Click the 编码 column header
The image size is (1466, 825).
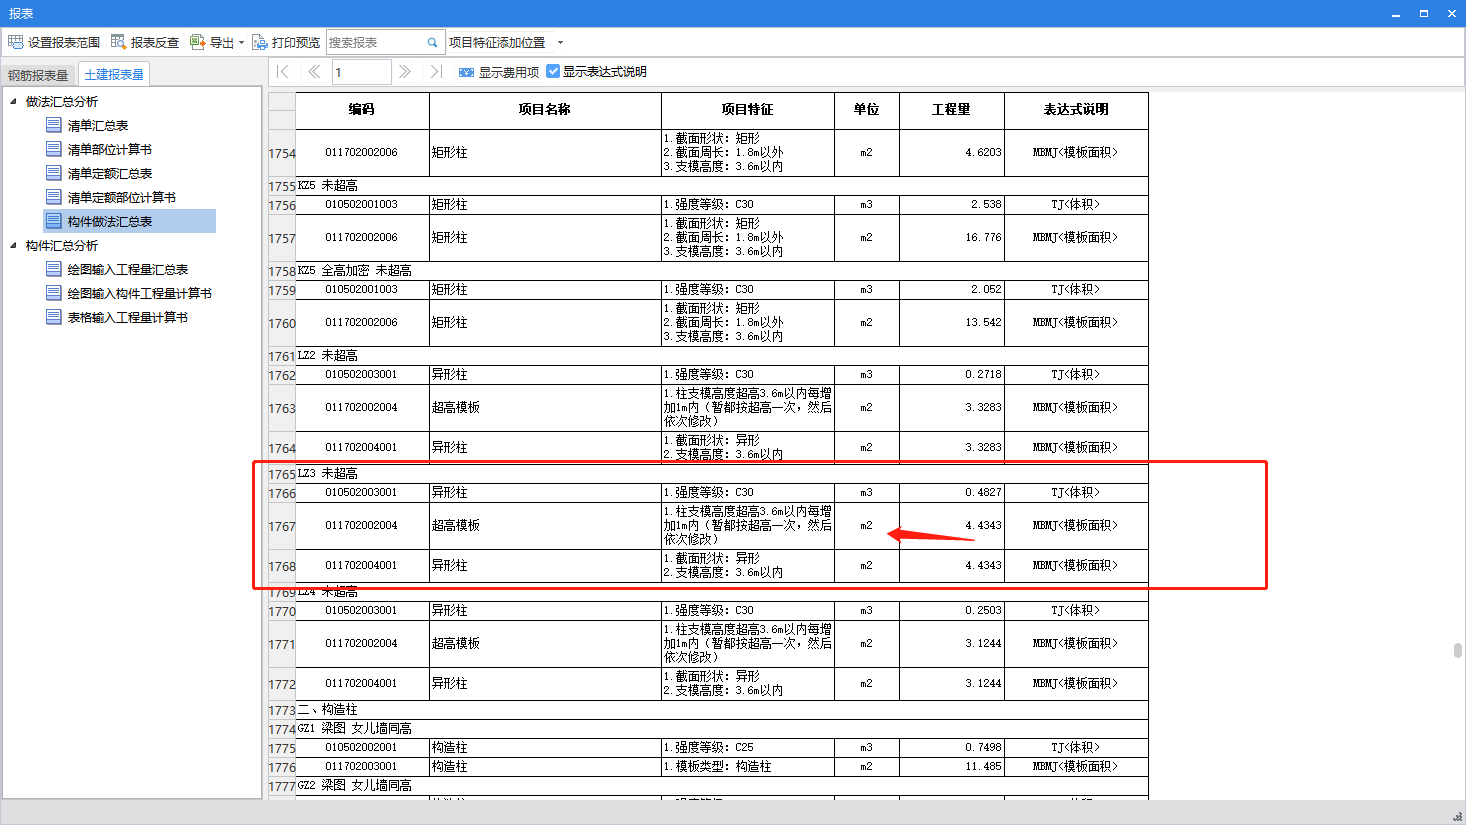[x=362, y=110]
